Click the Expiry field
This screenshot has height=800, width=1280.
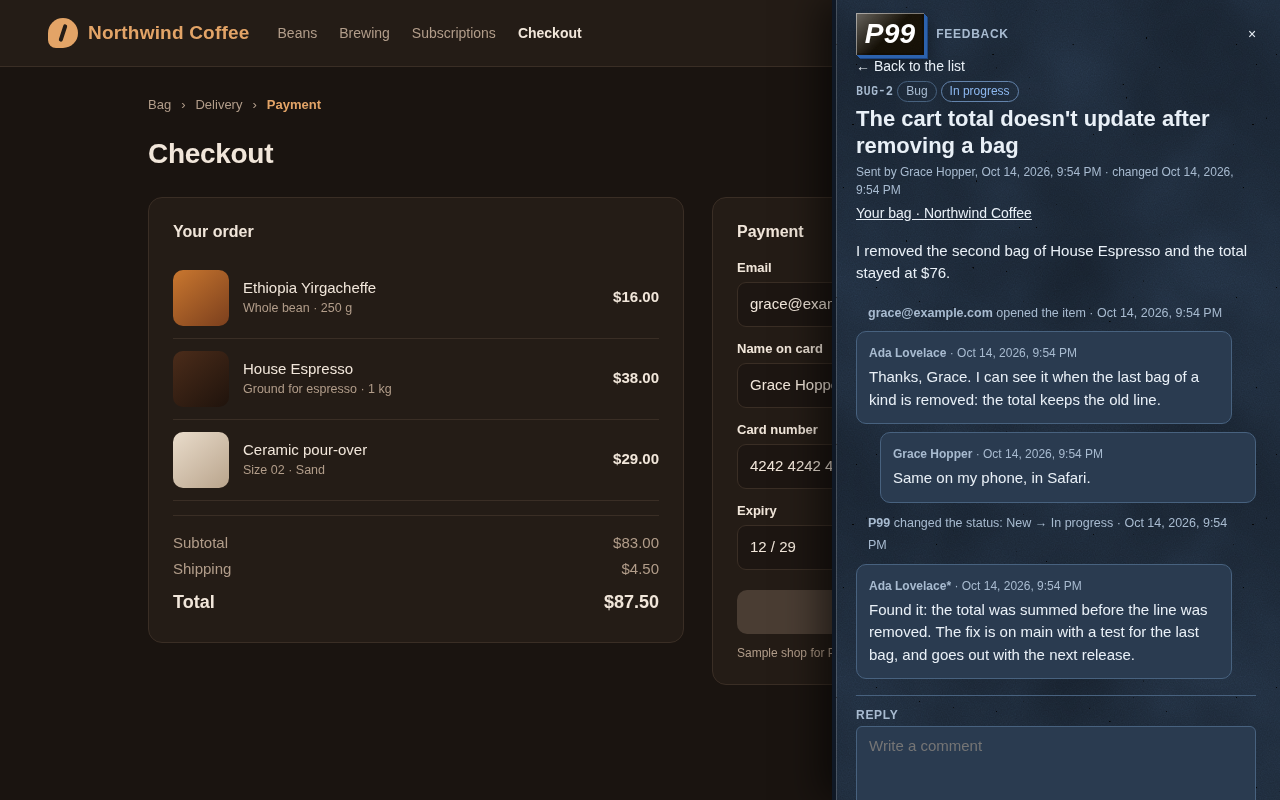785,547
